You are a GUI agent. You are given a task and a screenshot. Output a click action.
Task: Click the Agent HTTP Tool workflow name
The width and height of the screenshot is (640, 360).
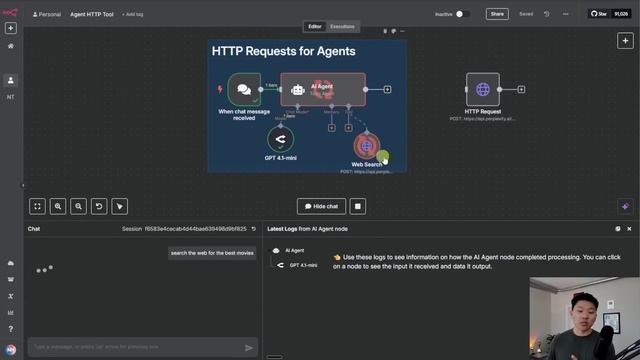92,14
